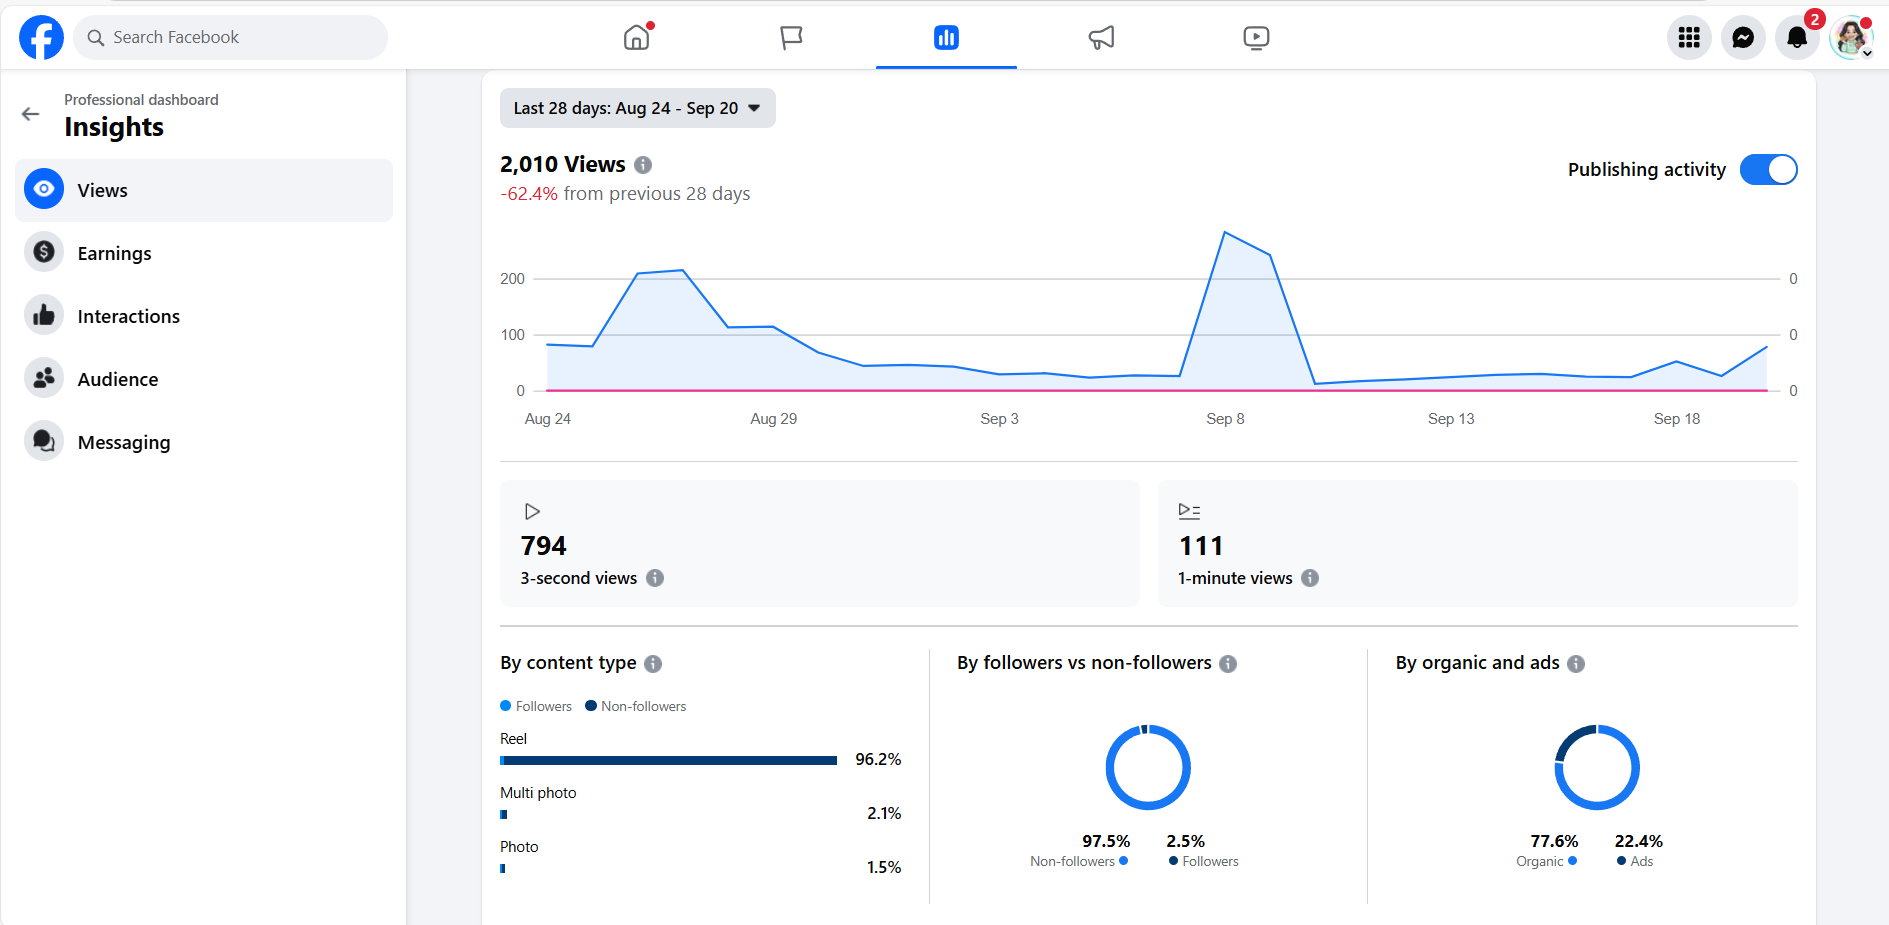Screen dimensions: 1889x925
Task: Open the Home feed icon
Action: click(x=636, y=38)
